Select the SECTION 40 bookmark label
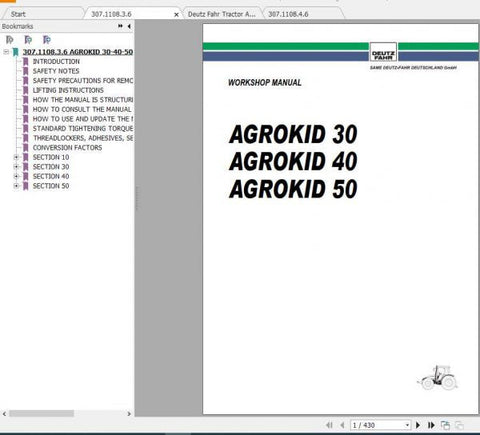The image size is (480, 435). coord(51,176)
